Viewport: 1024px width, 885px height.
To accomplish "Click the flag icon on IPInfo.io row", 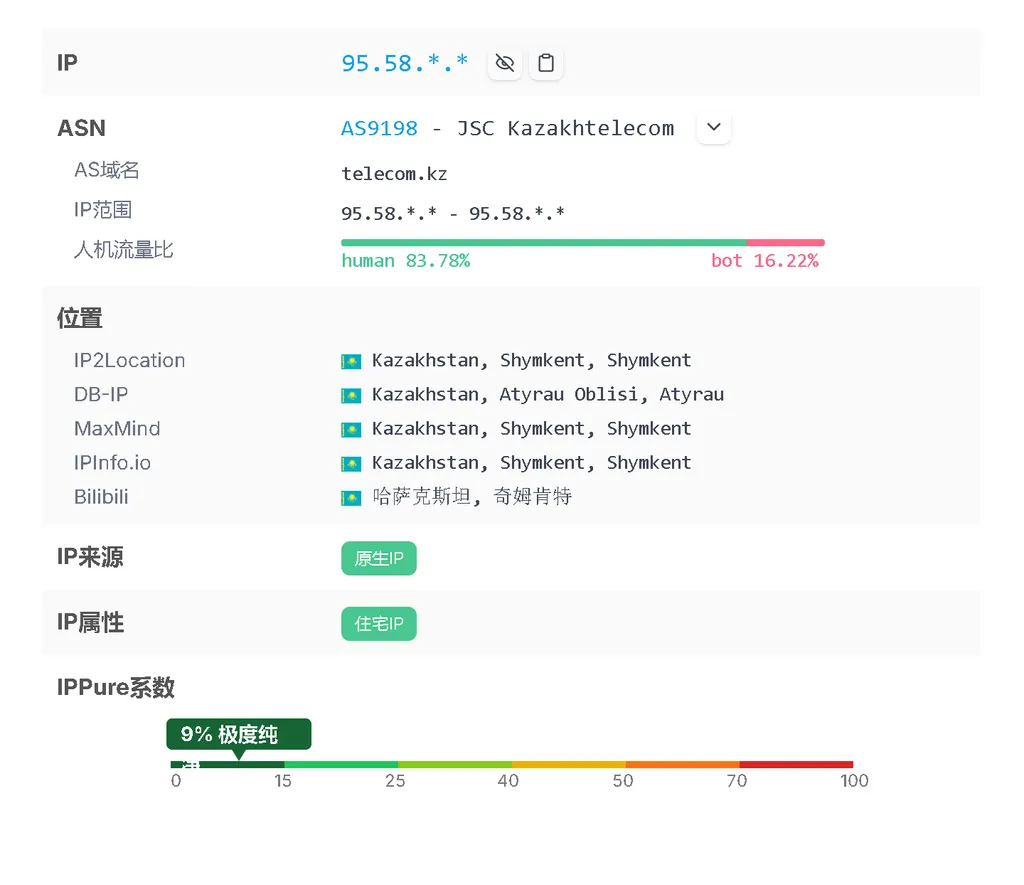I will click(351, 462).
